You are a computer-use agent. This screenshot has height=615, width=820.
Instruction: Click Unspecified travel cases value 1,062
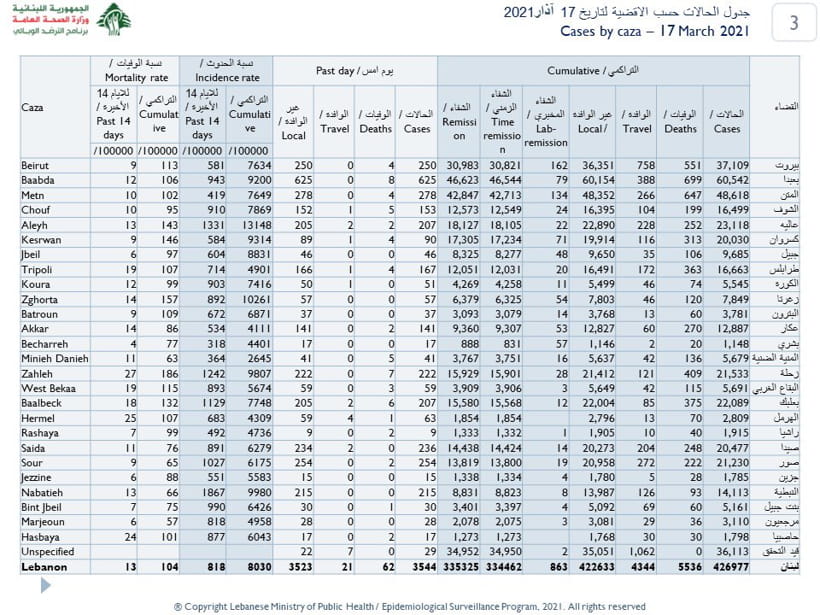pos(641,551)
